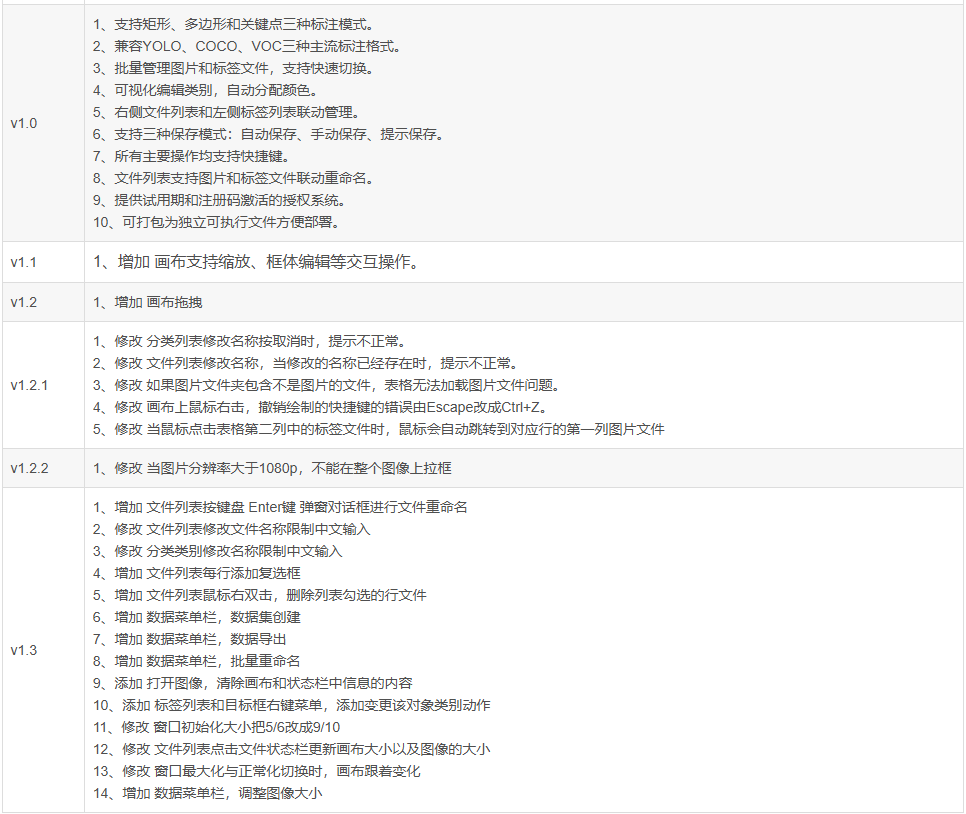
Task: Click the v1.3 line mentioning Enter键 rename dialog
Action: point(280,507)
